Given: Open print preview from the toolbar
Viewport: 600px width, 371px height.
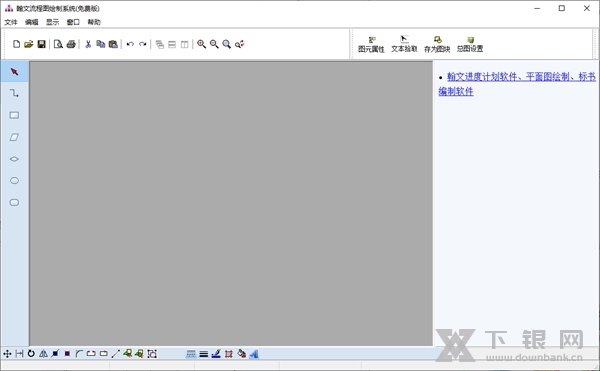Looking at the screenshot, I should point(58,44).
